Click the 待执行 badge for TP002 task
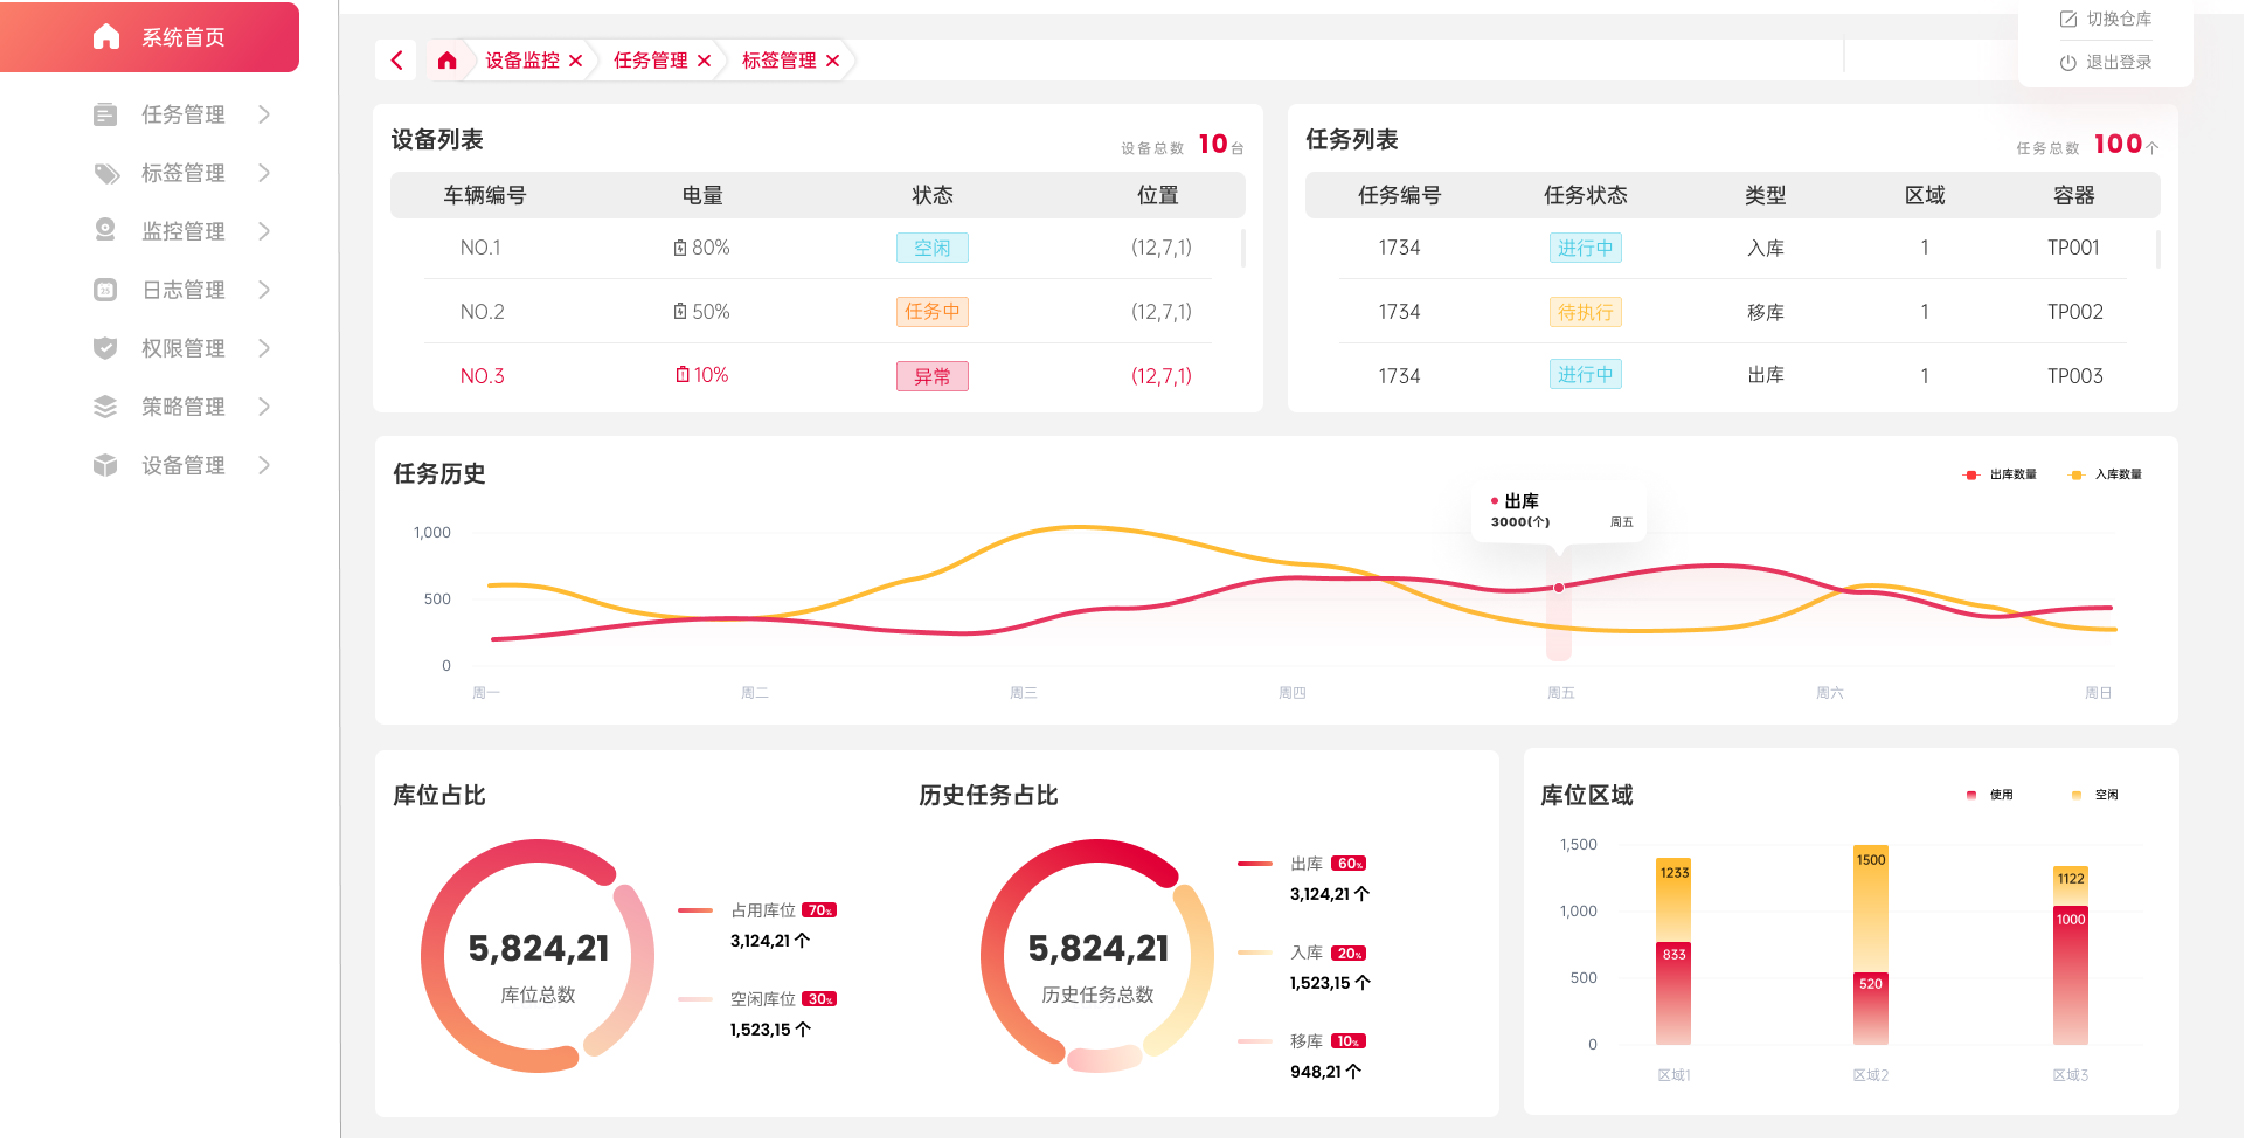This screenshot has width=2244, height=1138. point(1585,312)
